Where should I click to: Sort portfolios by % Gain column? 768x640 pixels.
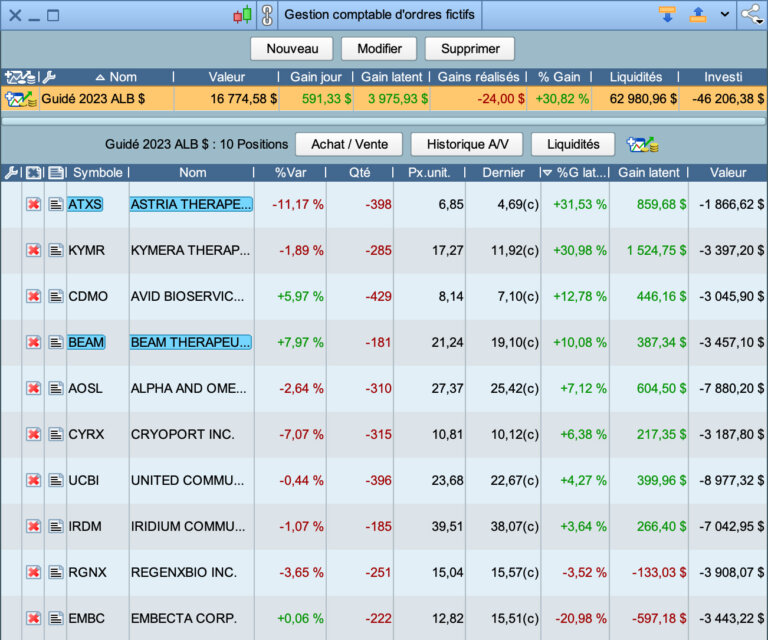coord(559,77)
